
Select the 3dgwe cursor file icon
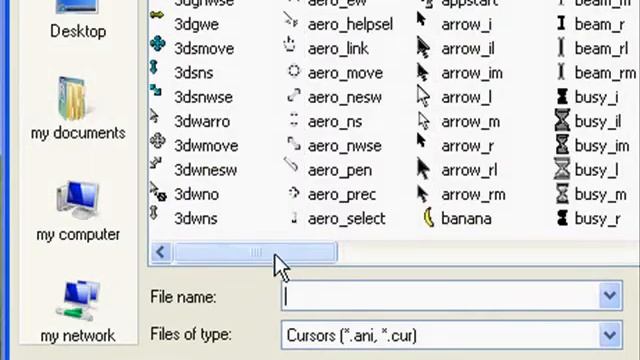click(x=157, y=16)
